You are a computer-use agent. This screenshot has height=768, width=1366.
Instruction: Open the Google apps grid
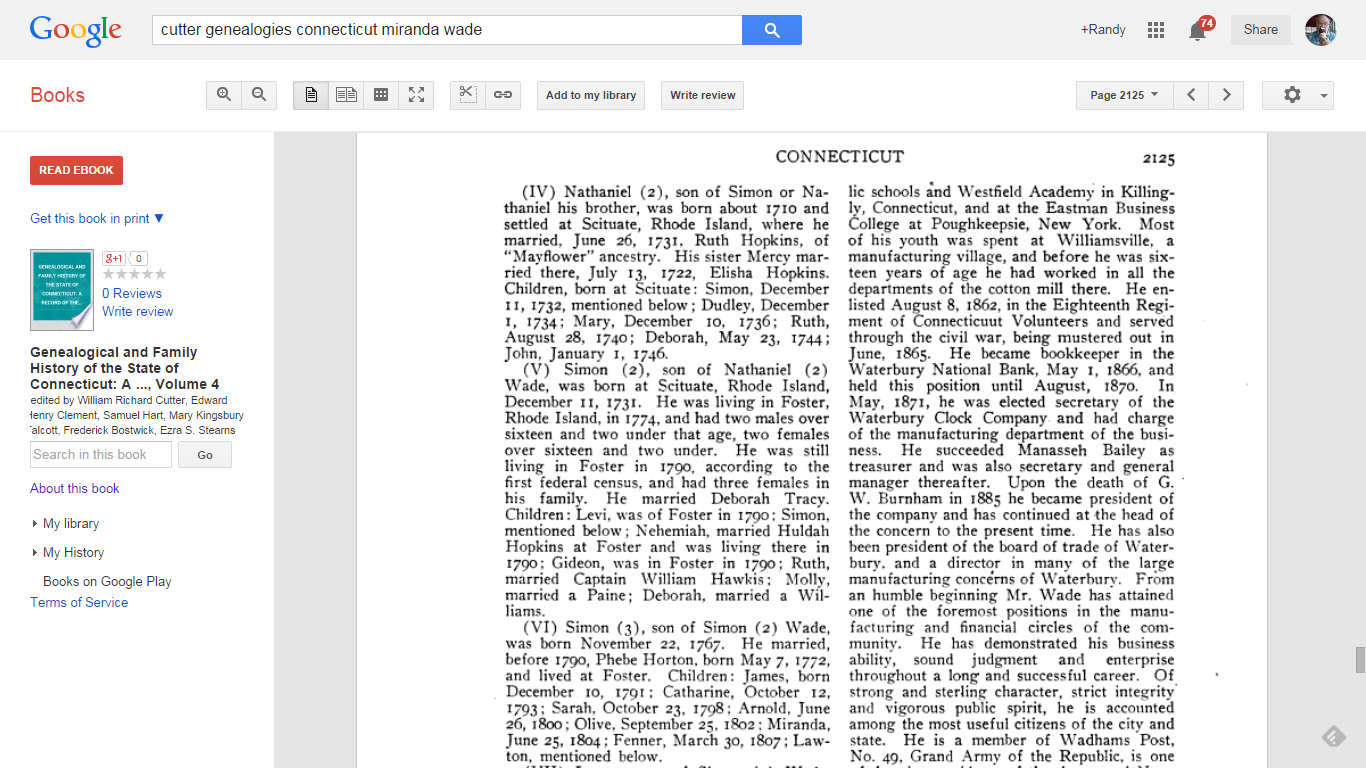[1155, 30]
